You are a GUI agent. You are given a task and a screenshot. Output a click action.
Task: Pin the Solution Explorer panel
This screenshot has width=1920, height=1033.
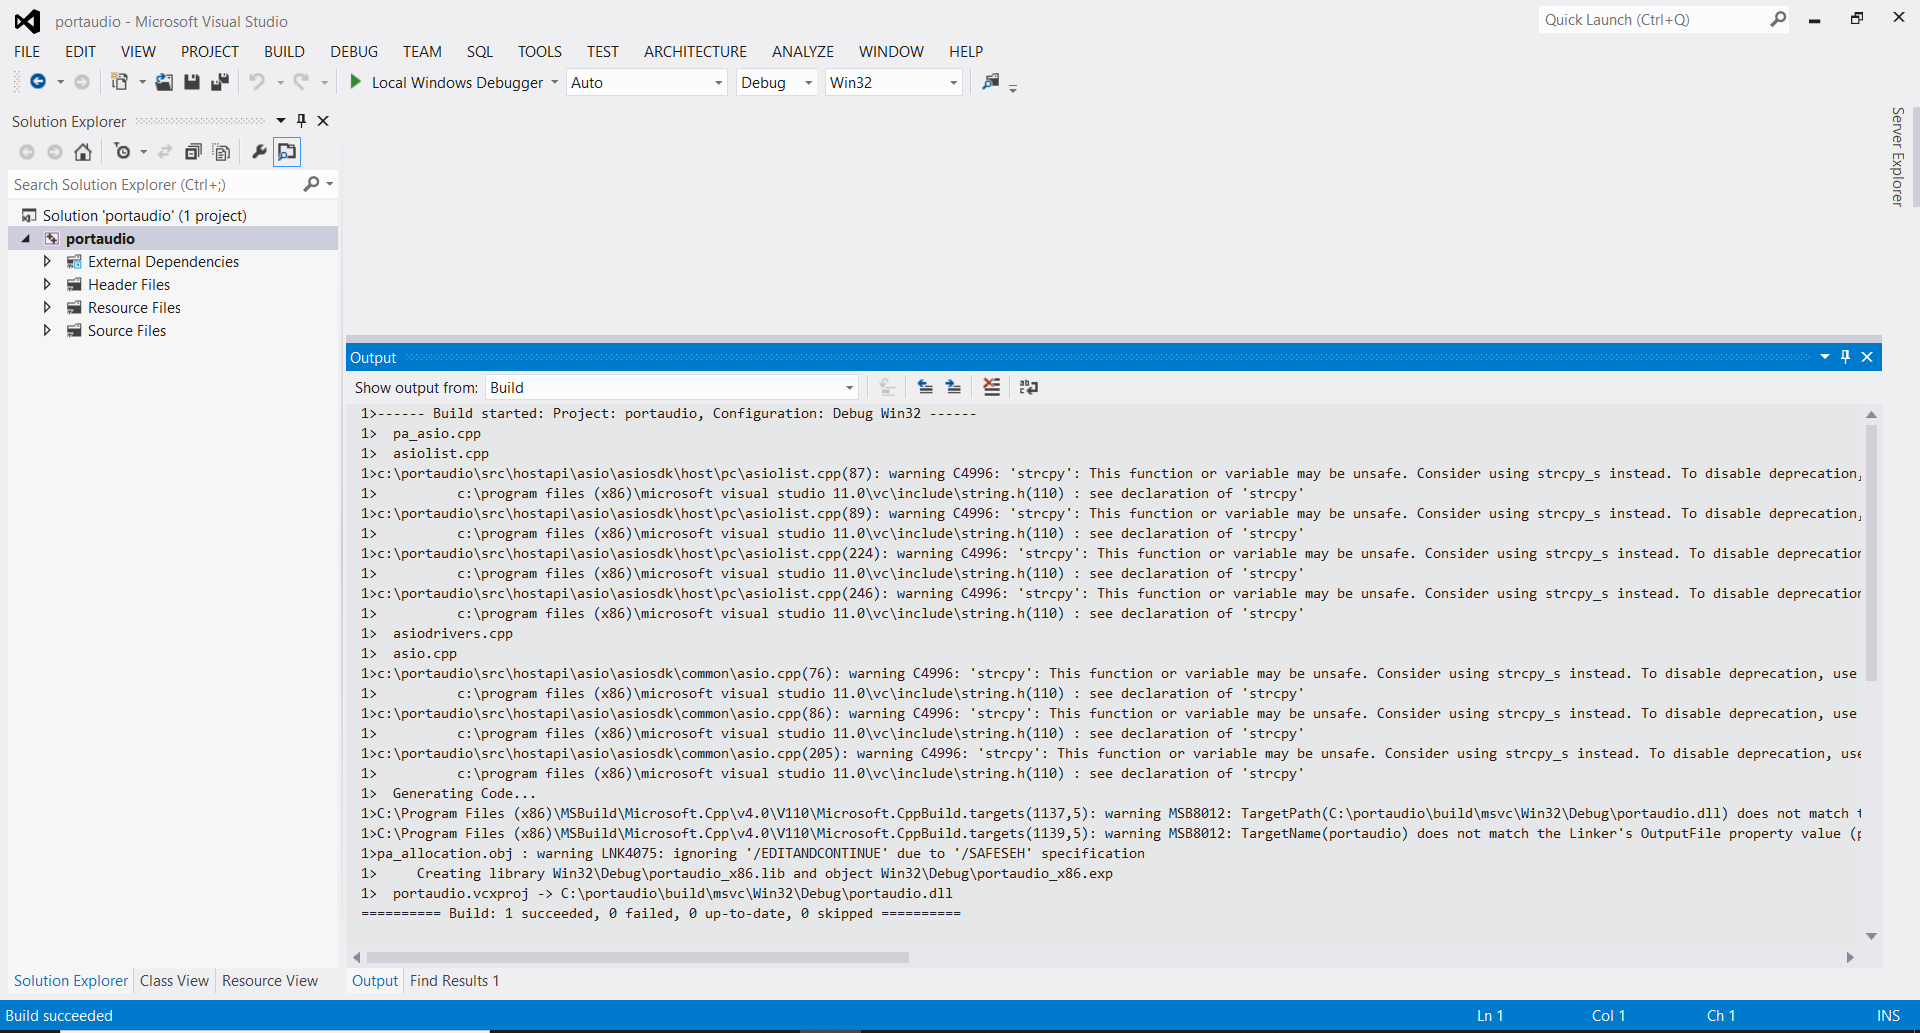[301, 121]
